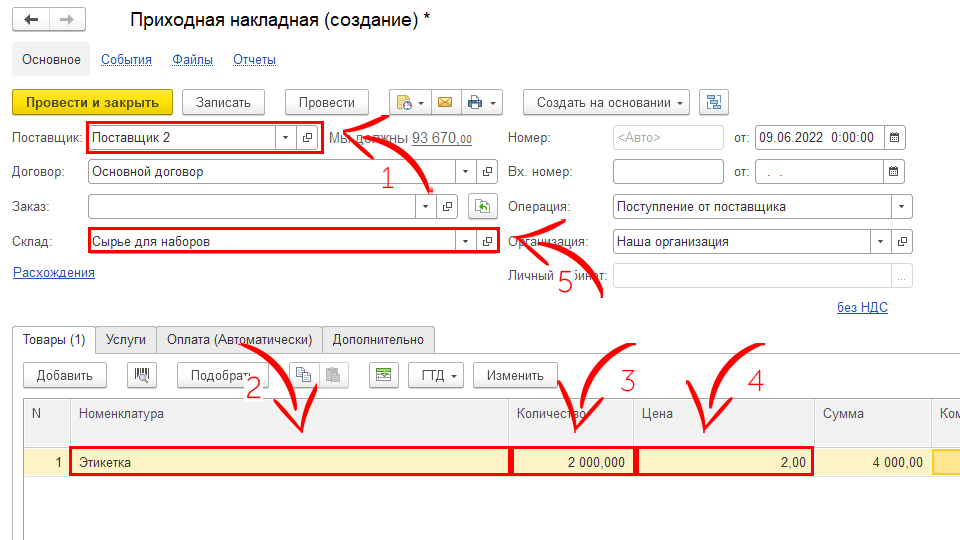Open the printer icon menu

click(482, 102)
